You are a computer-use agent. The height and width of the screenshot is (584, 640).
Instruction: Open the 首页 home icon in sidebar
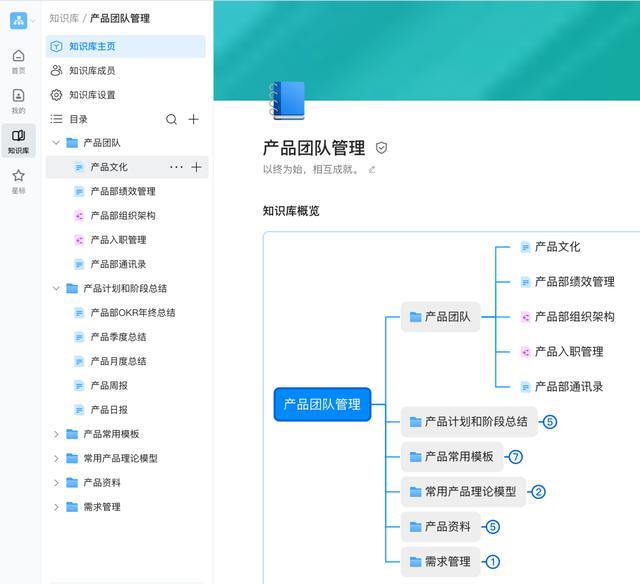click(18, 59)
